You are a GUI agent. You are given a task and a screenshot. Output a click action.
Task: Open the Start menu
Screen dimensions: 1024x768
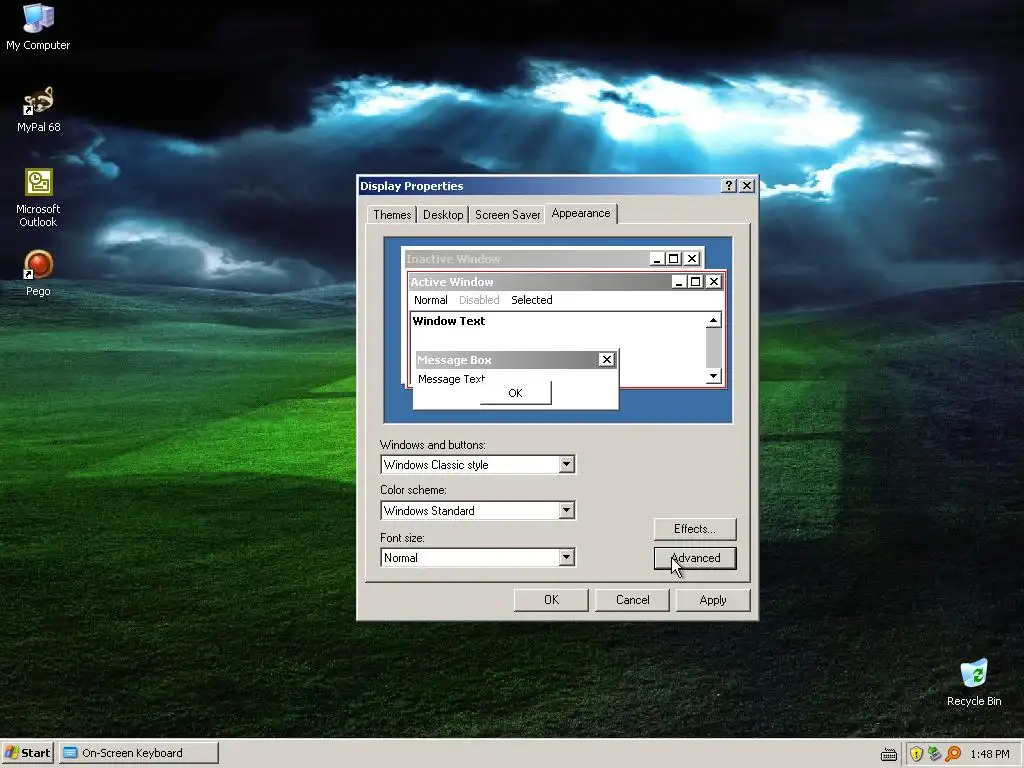pyautogui.click(x=27, y=753)
